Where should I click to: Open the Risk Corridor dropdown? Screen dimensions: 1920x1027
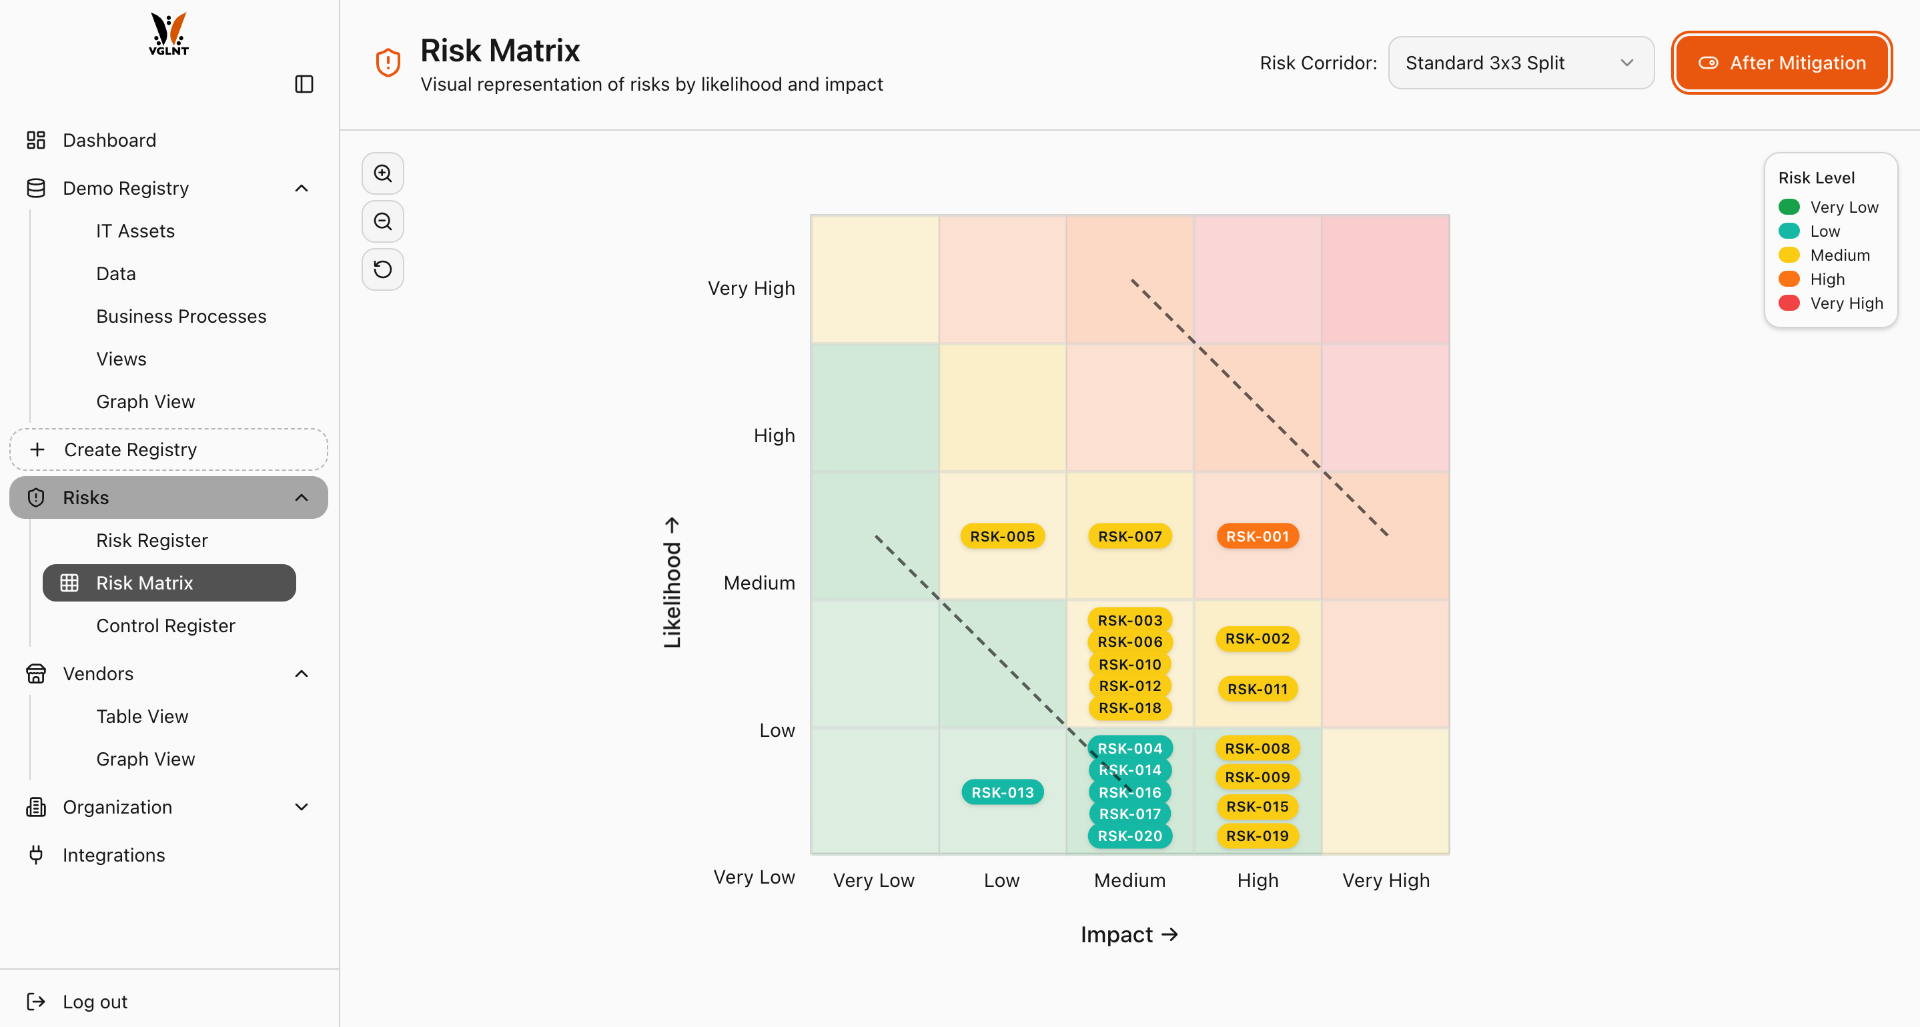[1520, 62]
